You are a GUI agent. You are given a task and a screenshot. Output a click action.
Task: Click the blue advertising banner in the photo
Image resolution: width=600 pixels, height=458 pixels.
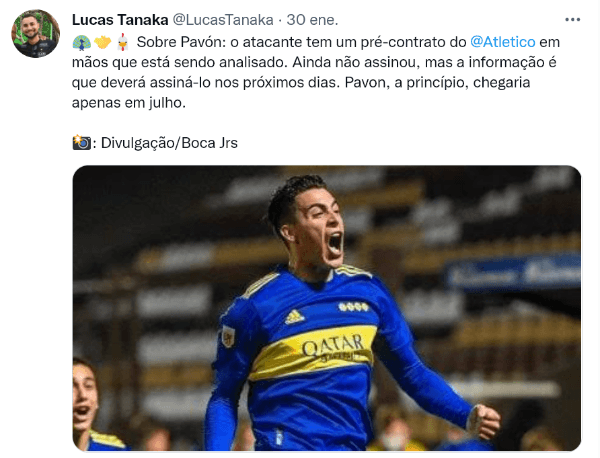pyautogui.click(x=513, y=272)
